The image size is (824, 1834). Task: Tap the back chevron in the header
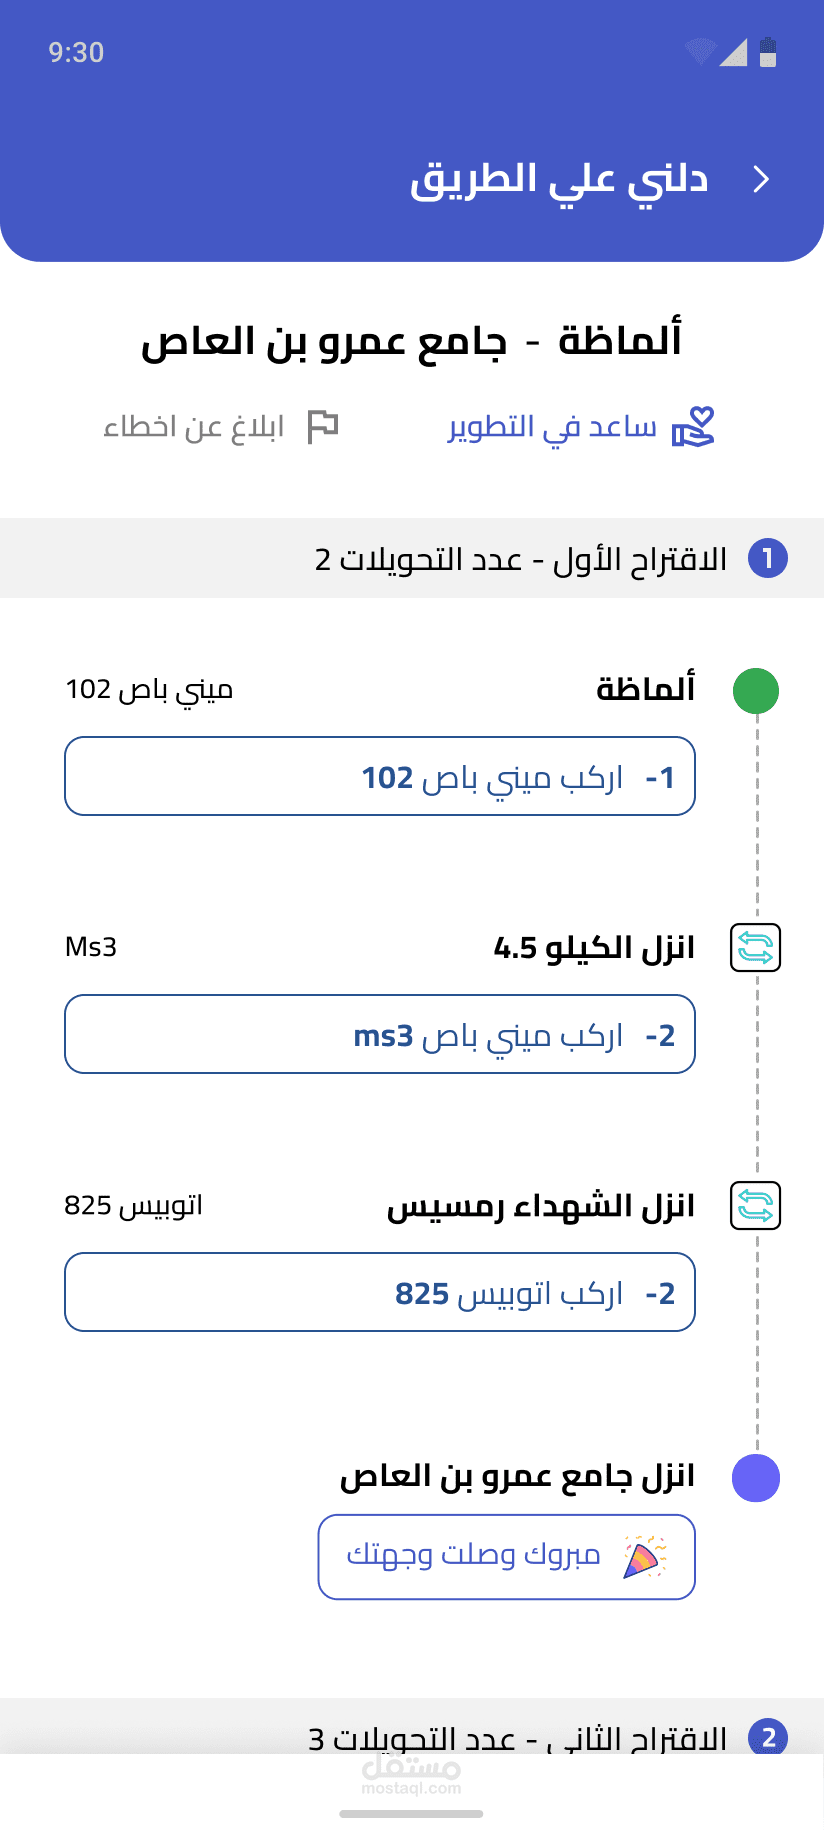point(761,179)
